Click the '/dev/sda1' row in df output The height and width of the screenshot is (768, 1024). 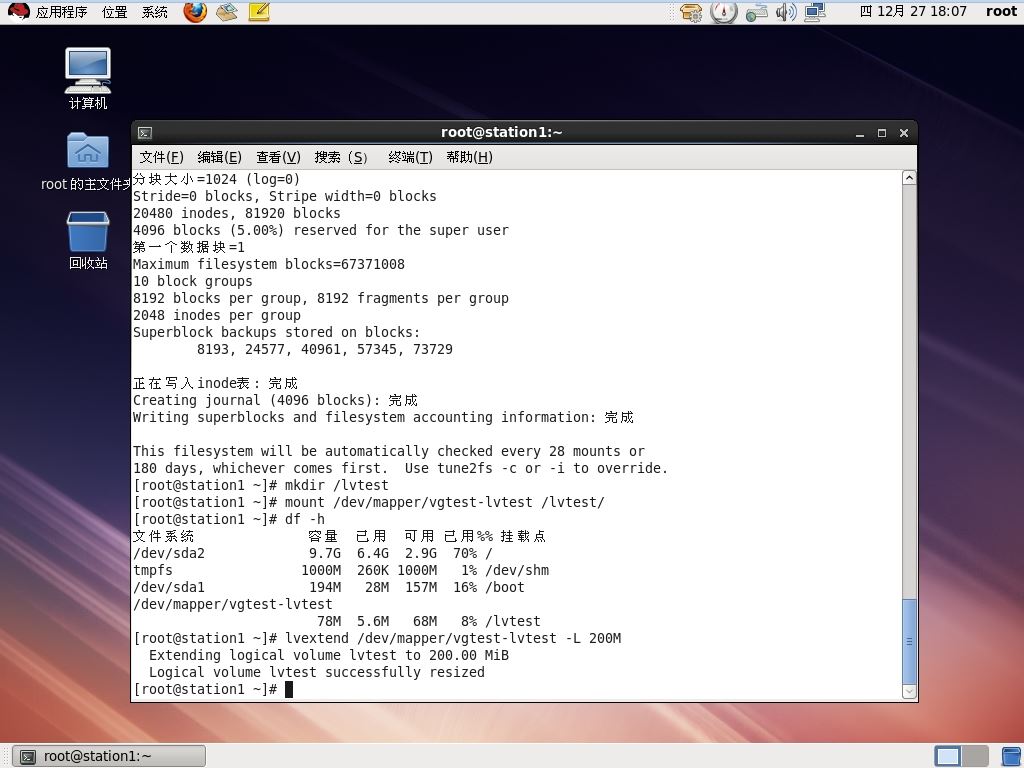click(328, 587)
